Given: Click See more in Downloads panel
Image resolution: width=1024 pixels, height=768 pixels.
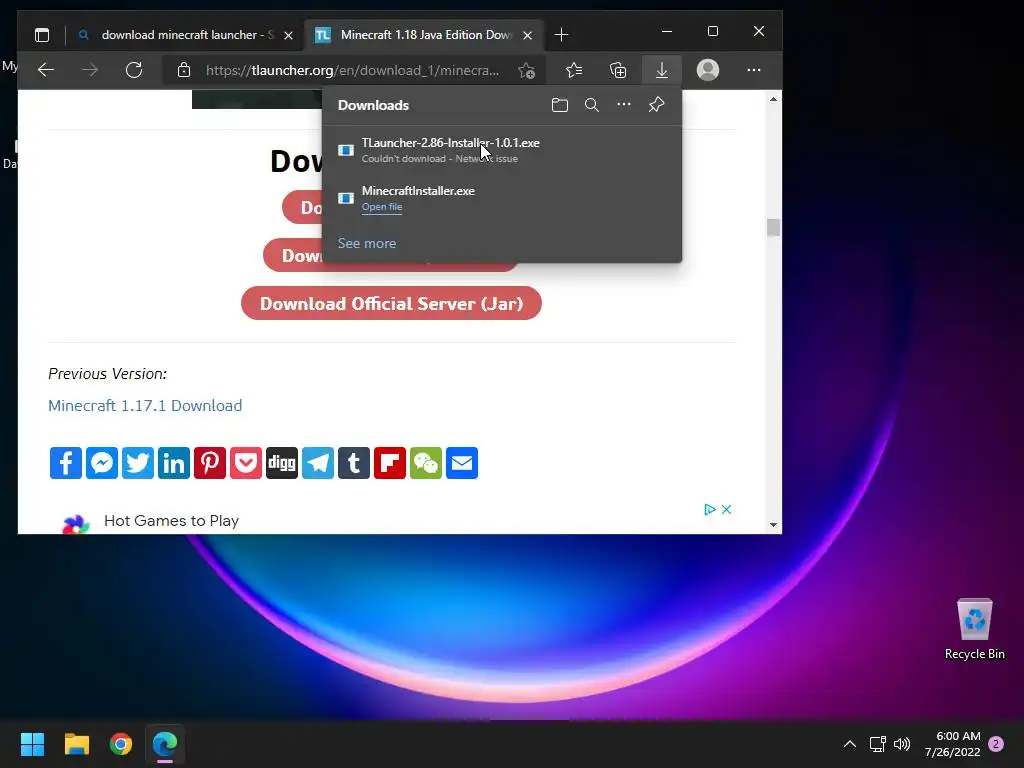Looking at the screenshot, I should [366, 244].
